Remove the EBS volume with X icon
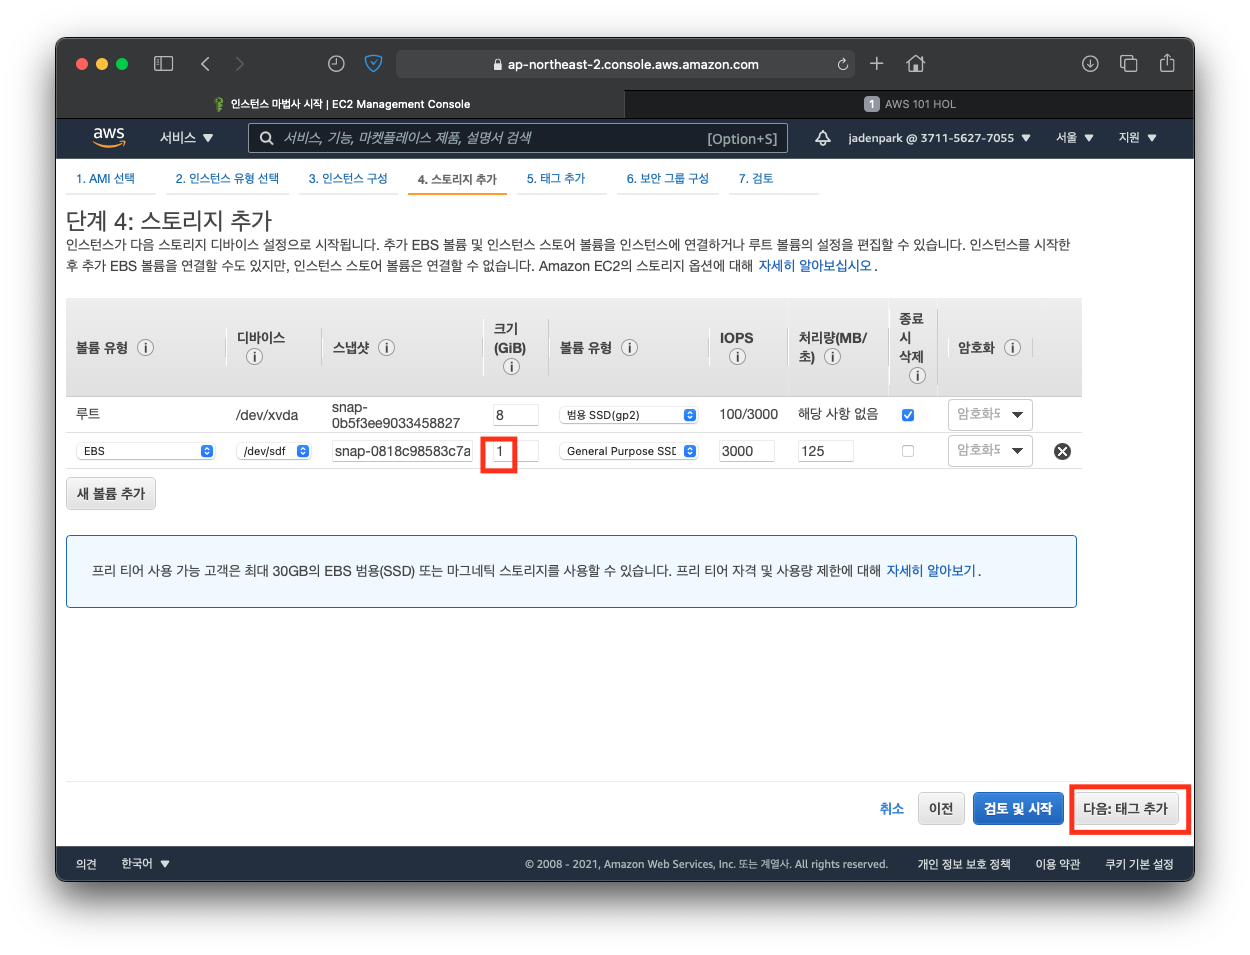Screen dimensions: 1250x955 [x=1062, y=451]
